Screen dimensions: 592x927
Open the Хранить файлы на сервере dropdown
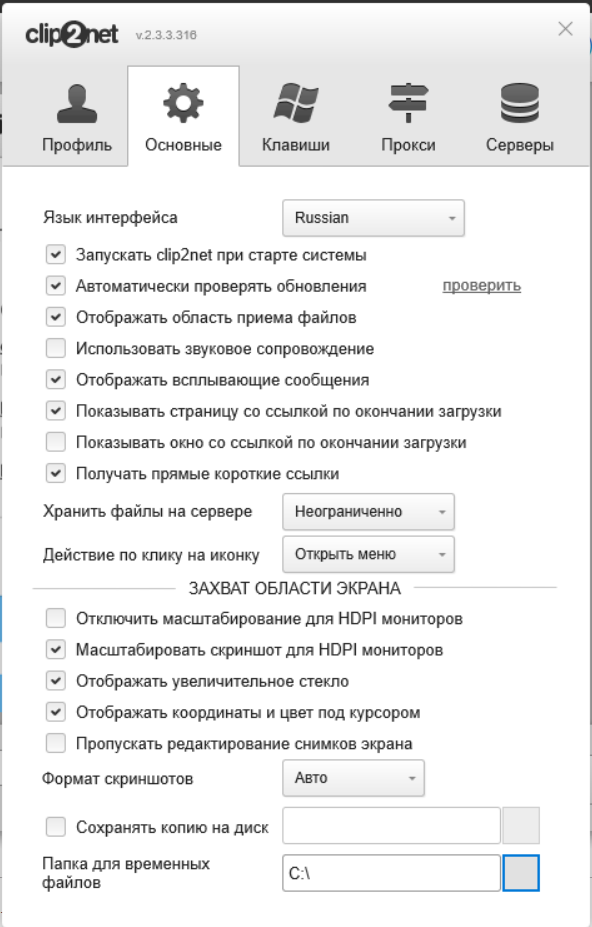[368, 511]
